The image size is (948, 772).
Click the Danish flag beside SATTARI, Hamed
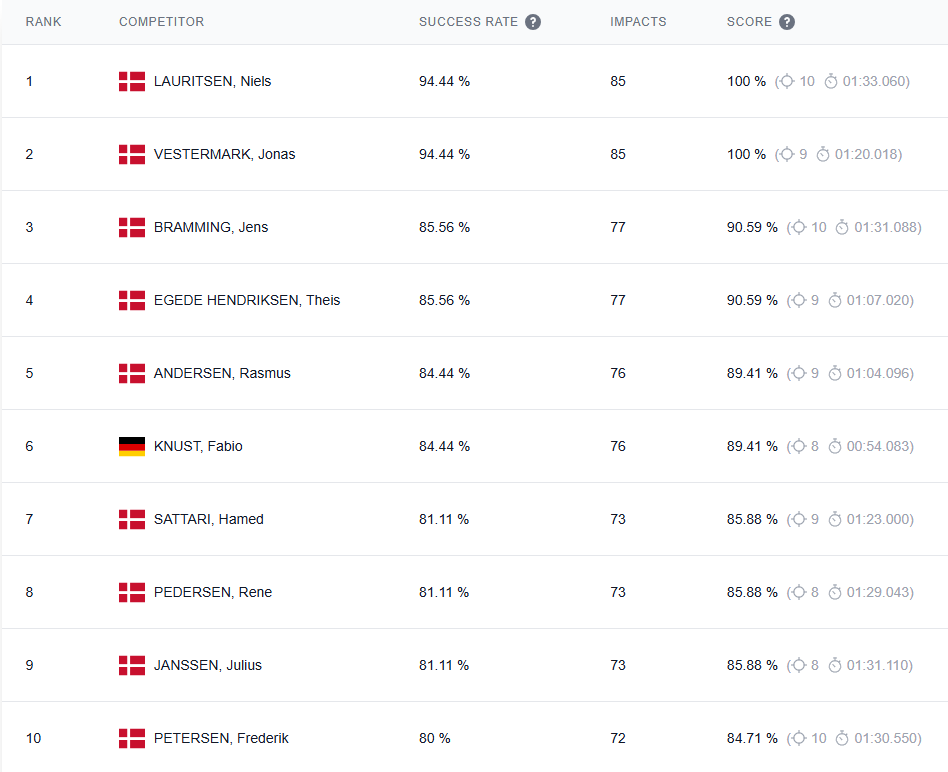pos(132,520)
